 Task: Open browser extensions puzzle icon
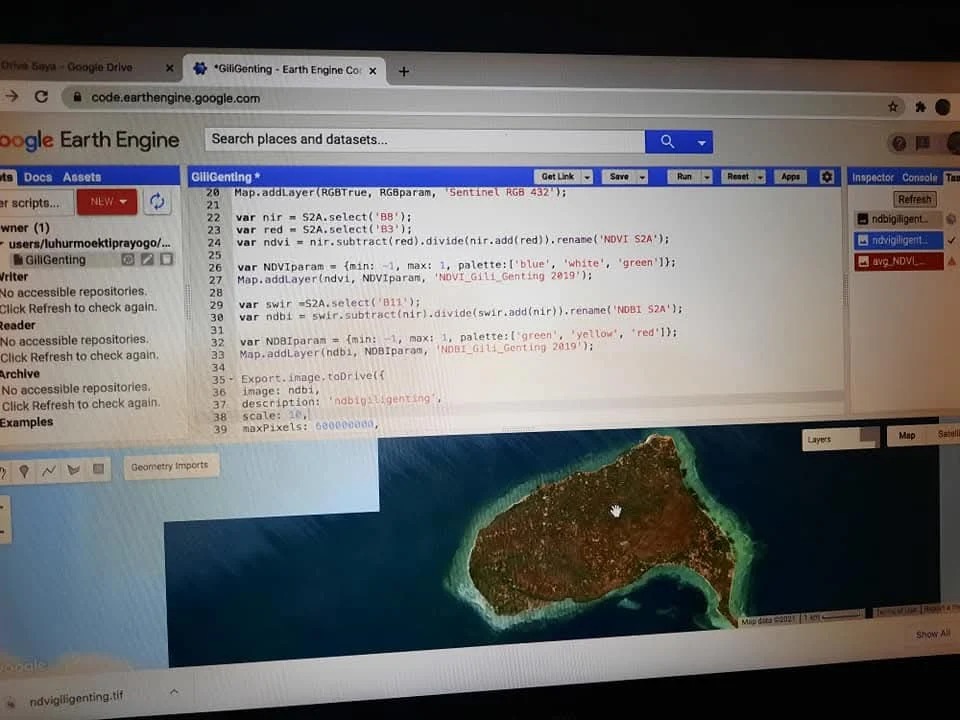pos(920,107)
